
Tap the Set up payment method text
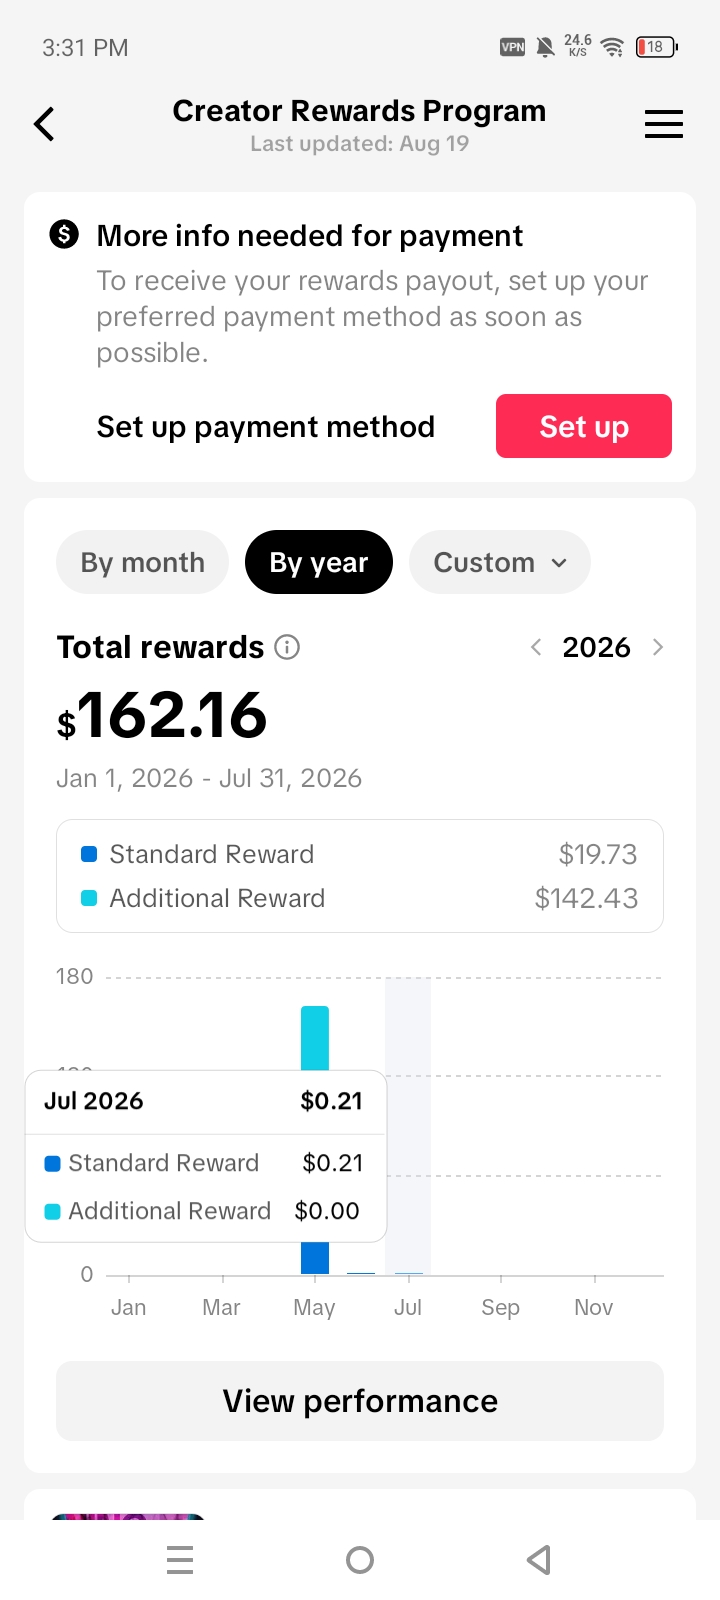[x=266, y=427]
